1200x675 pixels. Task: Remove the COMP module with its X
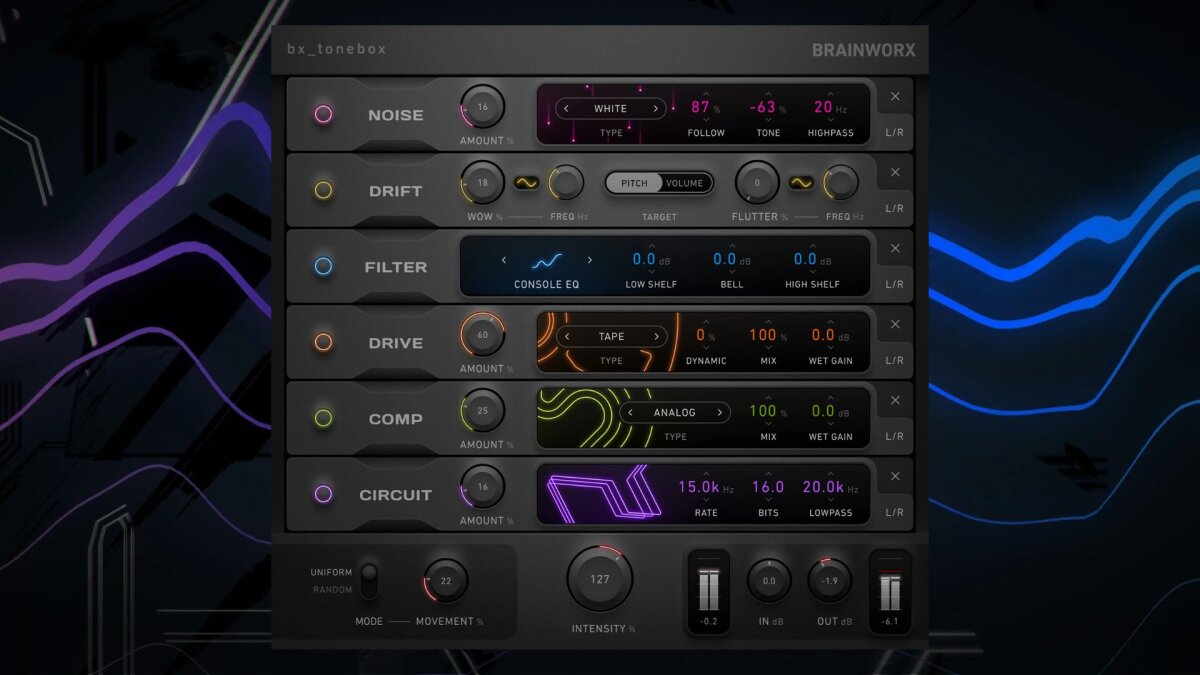(x=895, y=401)
